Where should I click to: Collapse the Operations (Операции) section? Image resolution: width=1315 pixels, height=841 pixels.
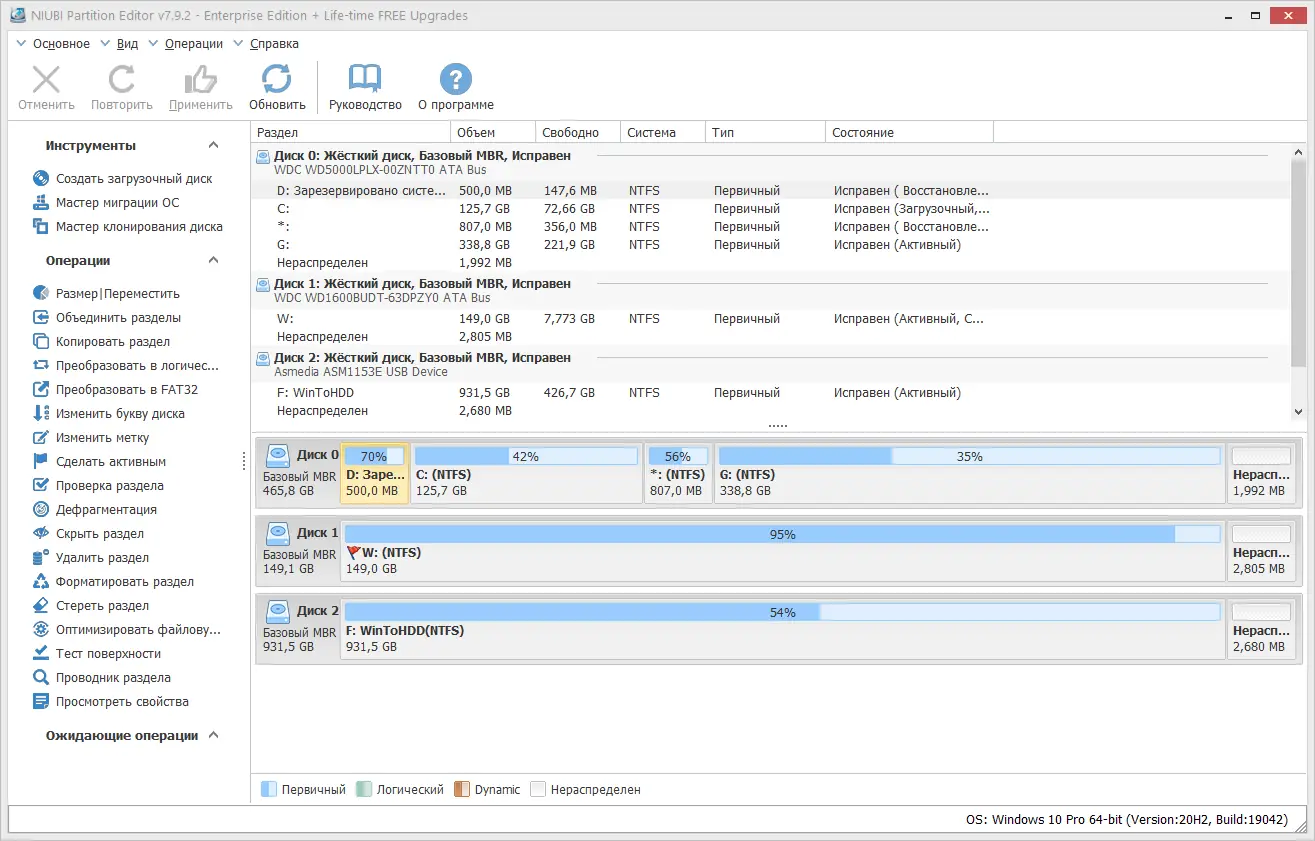click(x=212, y=259)
